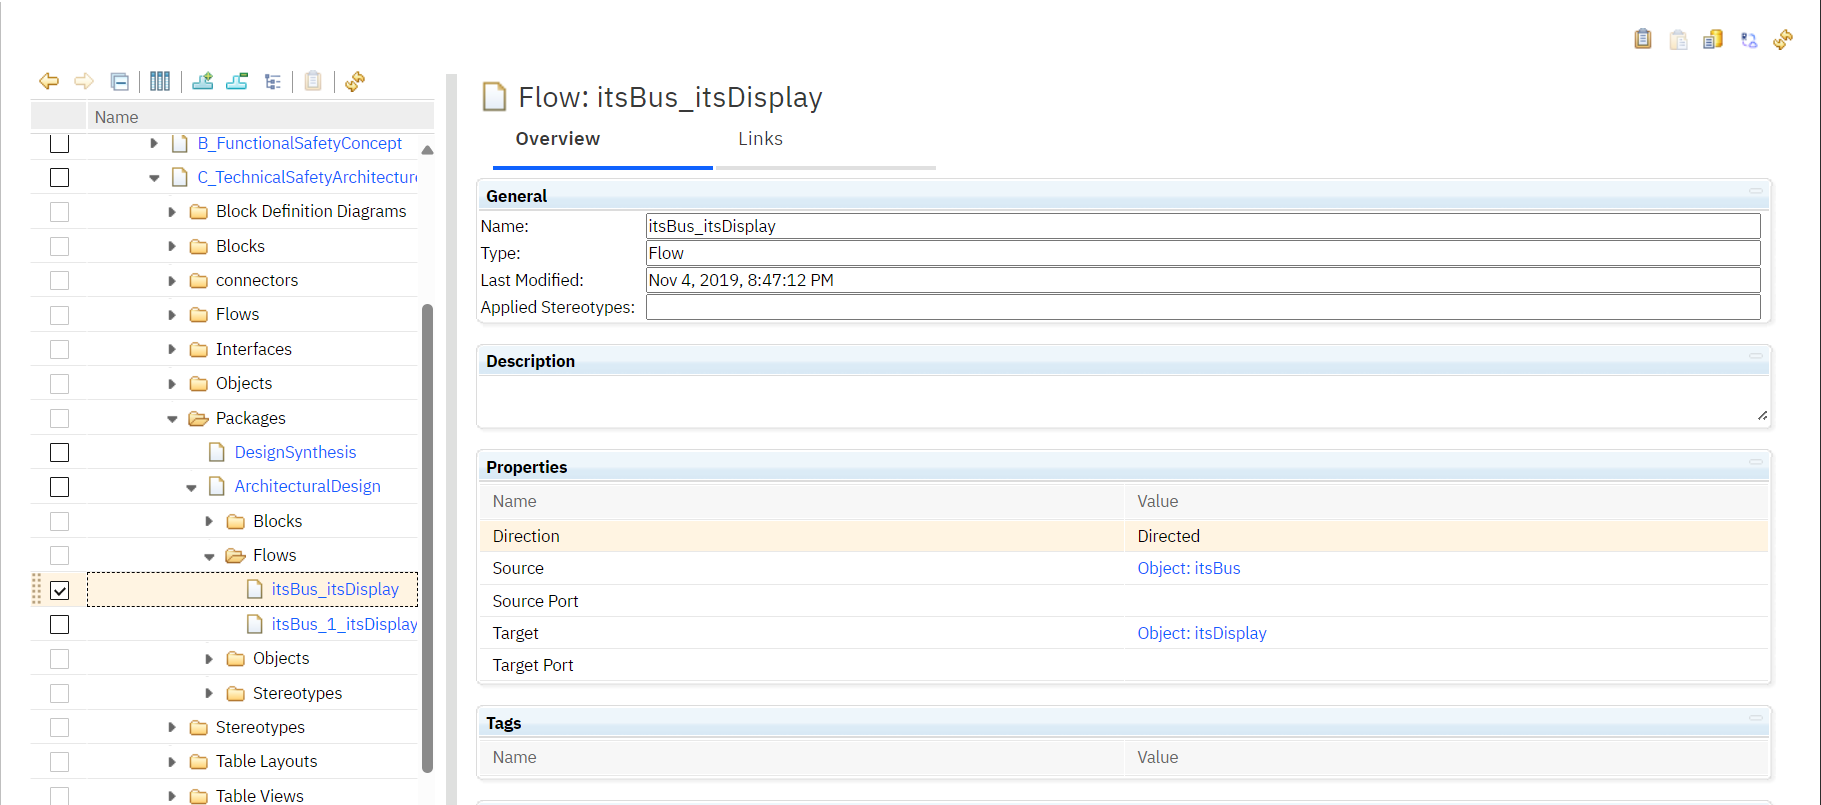Click the Directed property value
Screen dimensions: 1821x805
point(1168,536)
